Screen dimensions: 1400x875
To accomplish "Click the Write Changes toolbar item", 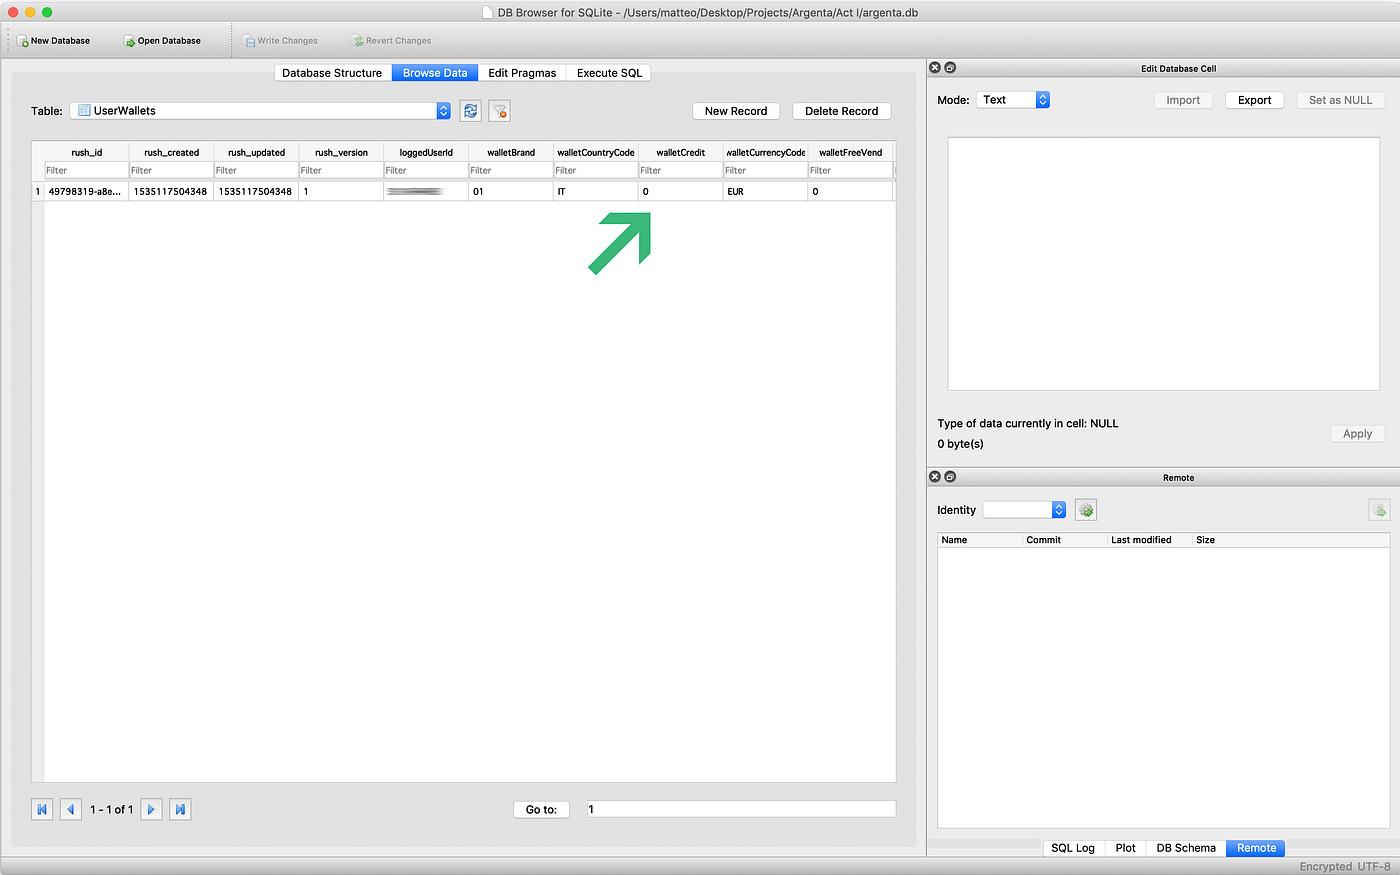I will 280,41.
